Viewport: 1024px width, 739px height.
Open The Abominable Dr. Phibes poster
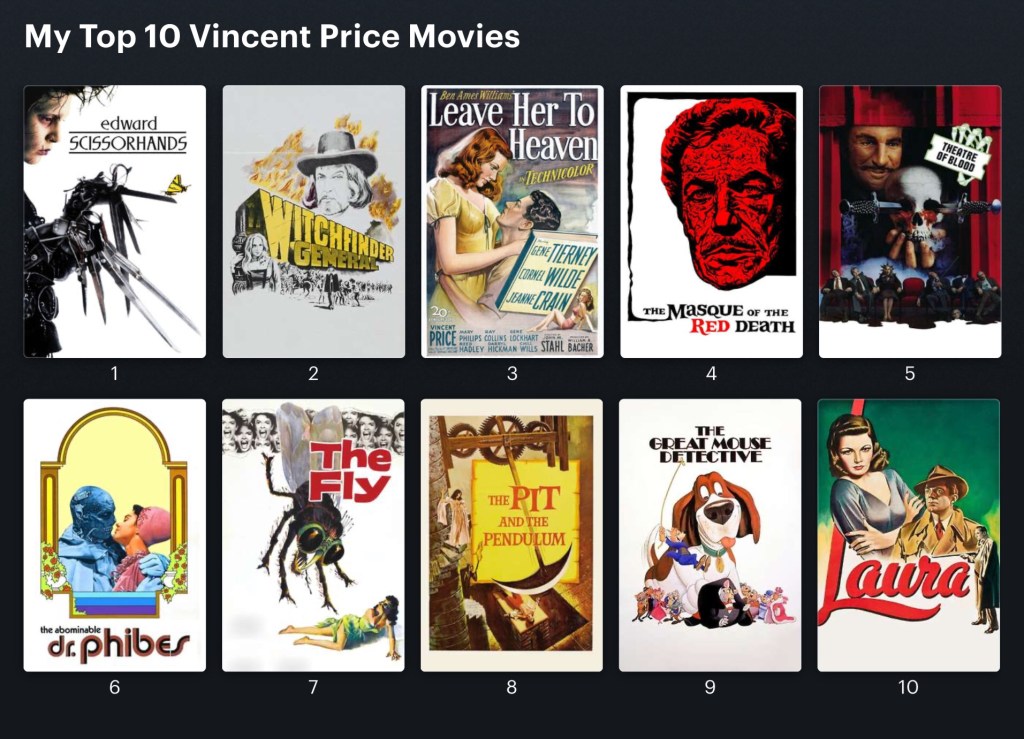click(x=115, y=535)
